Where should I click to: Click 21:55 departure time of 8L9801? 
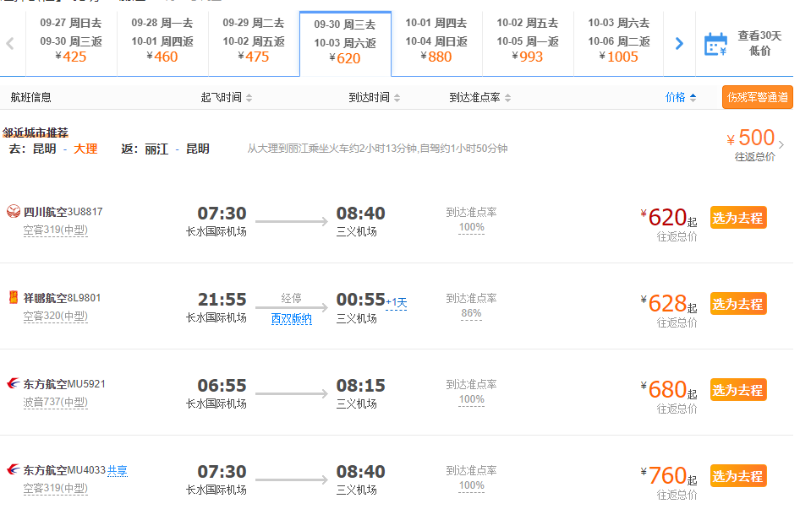click(x=222, y=300)
